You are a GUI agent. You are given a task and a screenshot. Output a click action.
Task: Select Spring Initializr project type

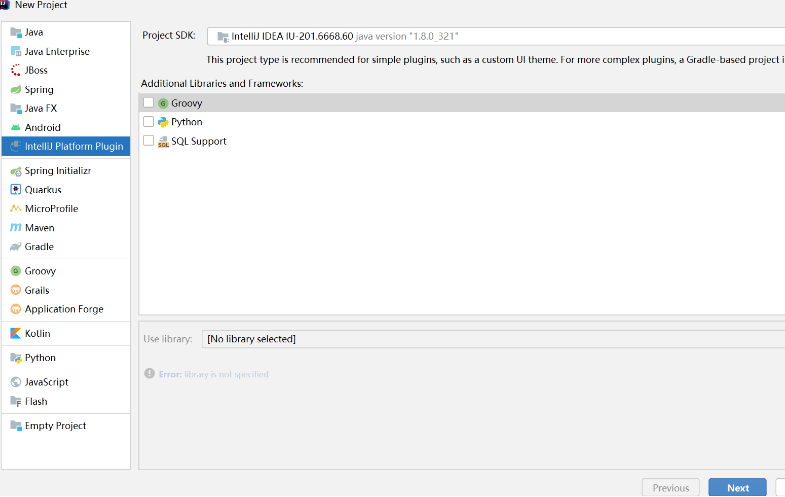[x=57, y=171]
